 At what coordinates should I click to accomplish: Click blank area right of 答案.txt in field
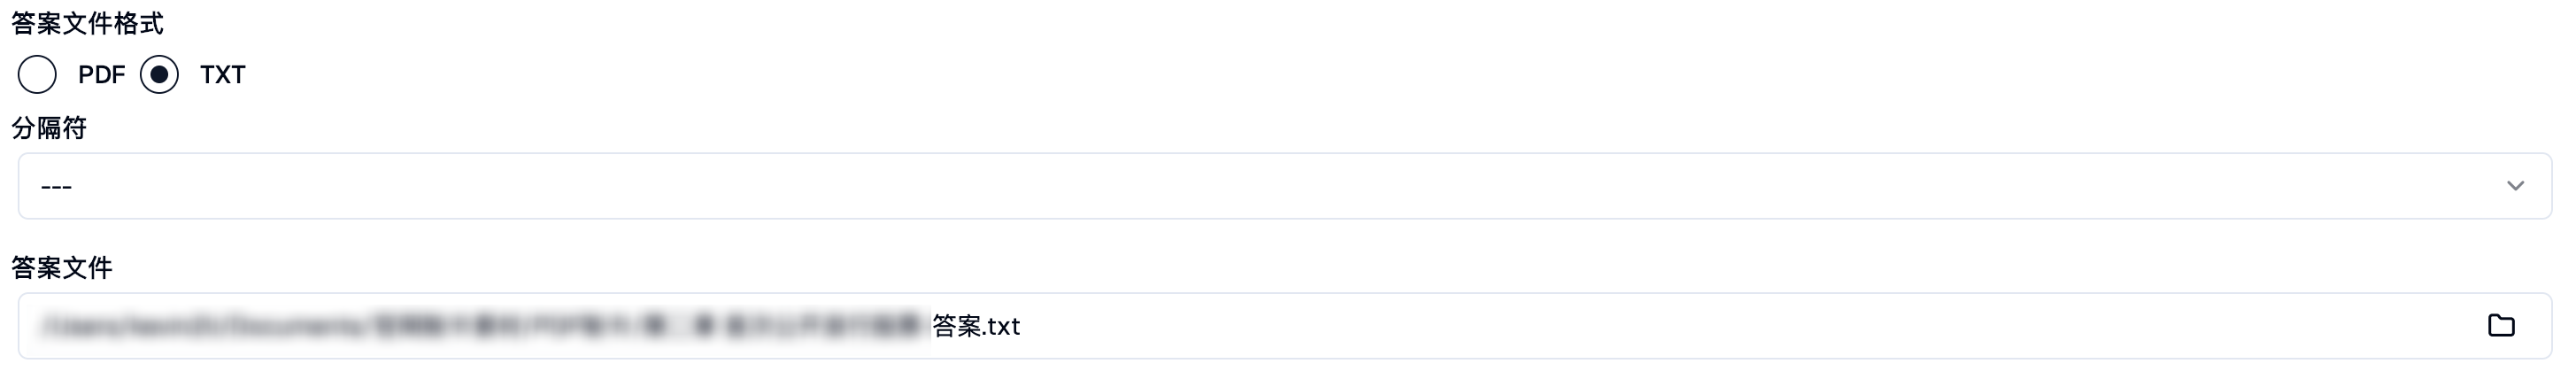[x=1700, y=326]
